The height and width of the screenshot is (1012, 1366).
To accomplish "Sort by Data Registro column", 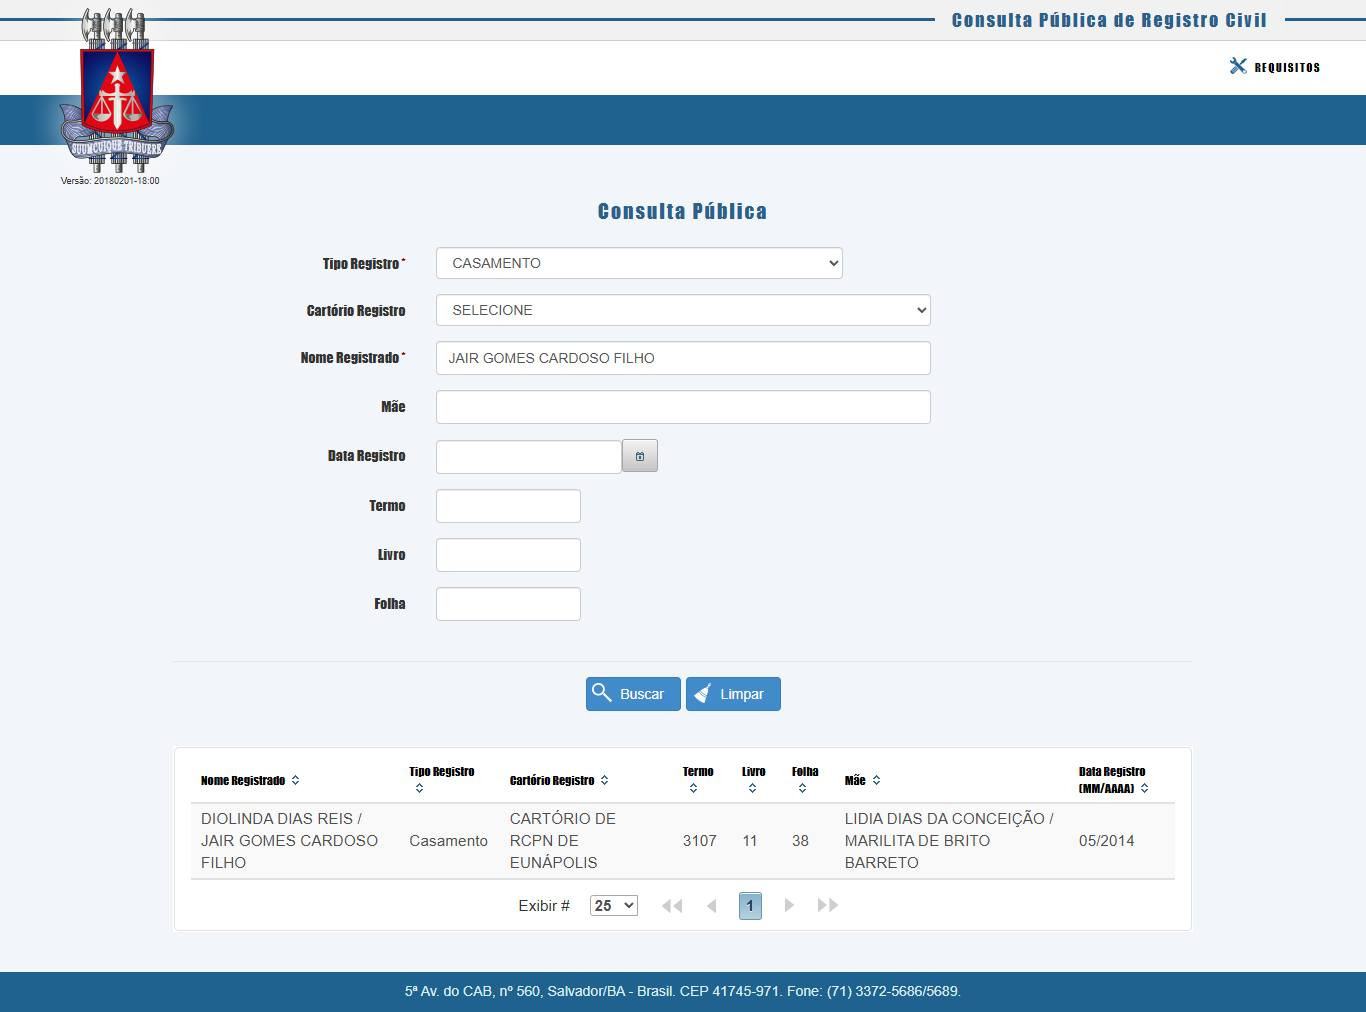I will pos(1144,788).
